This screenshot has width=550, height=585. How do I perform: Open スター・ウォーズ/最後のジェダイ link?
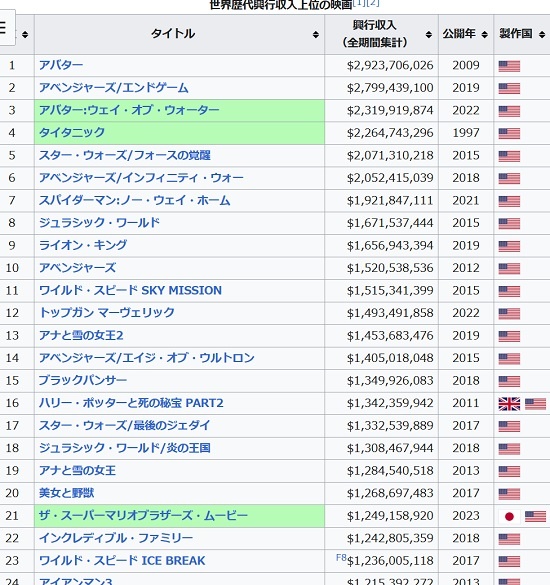125,425
